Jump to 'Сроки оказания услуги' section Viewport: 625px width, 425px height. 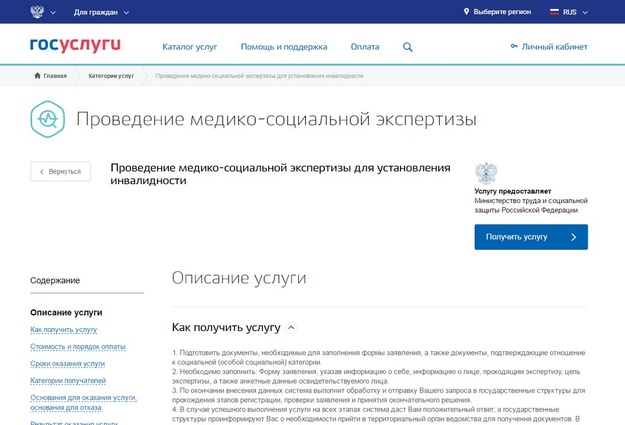click(x=67, y=363)
